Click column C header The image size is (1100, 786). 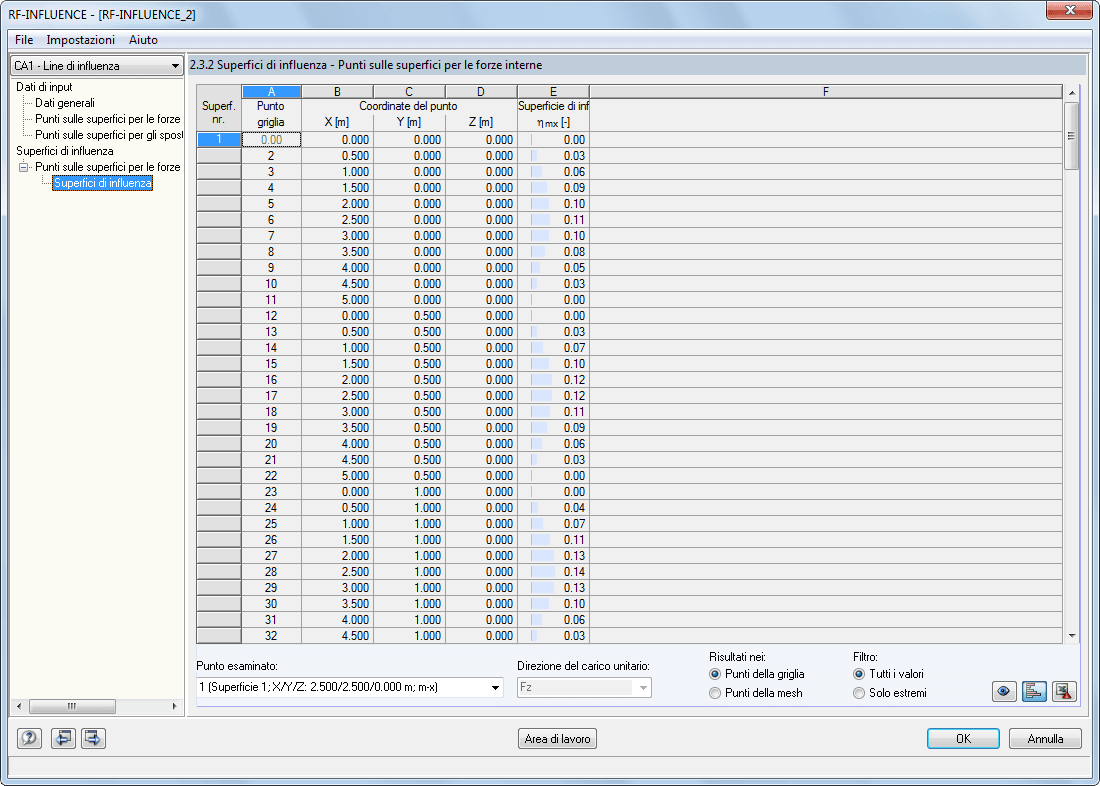click(x=409, y=92)
